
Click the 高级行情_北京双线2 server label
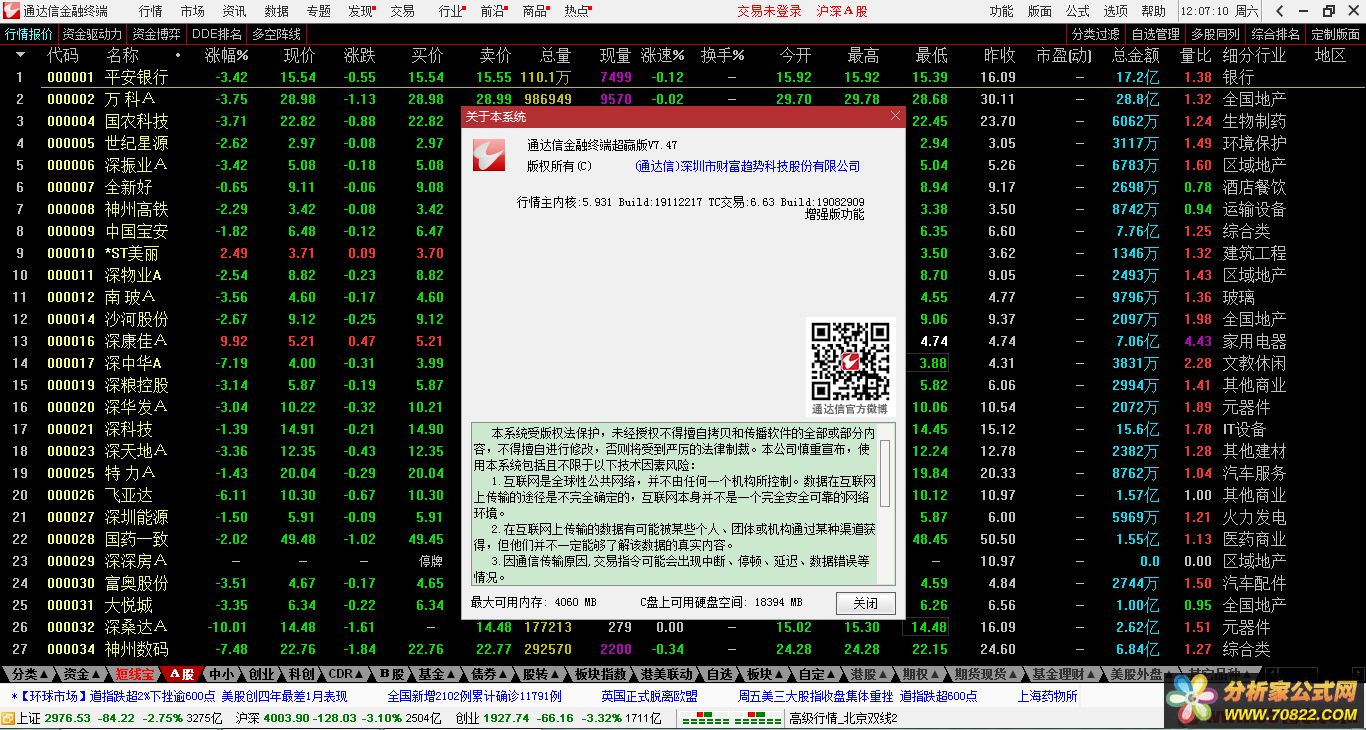coord(843,718)
